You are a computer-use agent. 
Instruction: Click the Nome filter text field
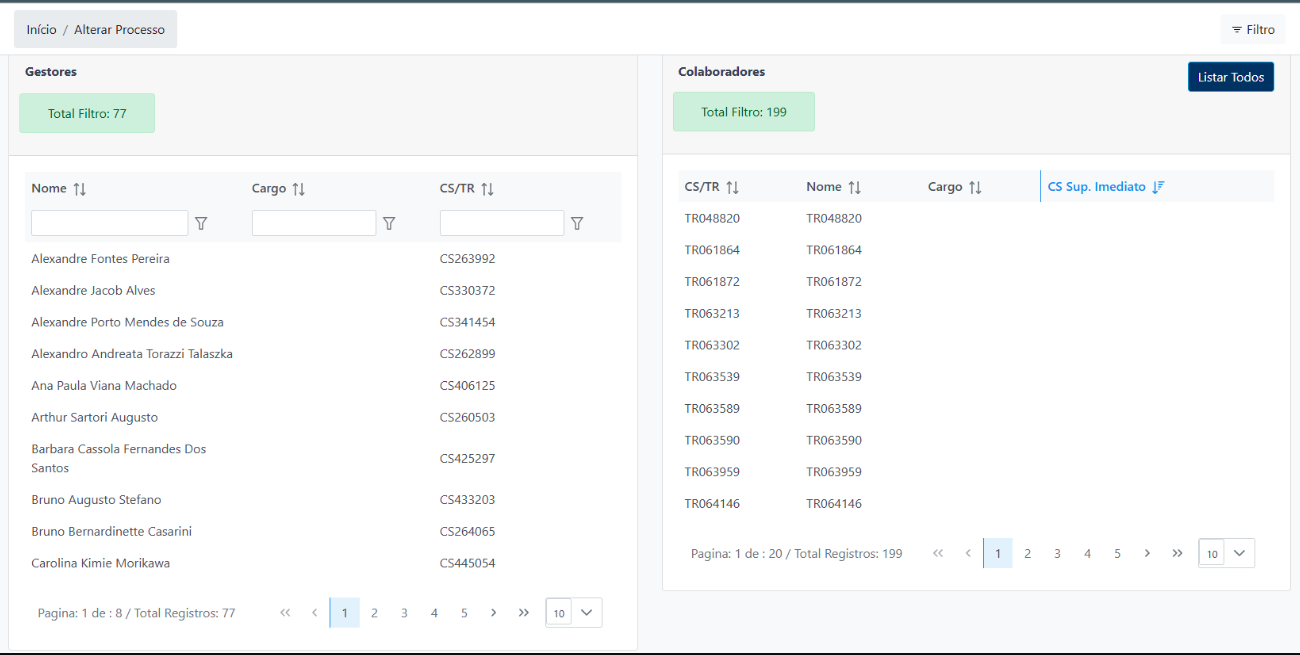pos(109,223)
